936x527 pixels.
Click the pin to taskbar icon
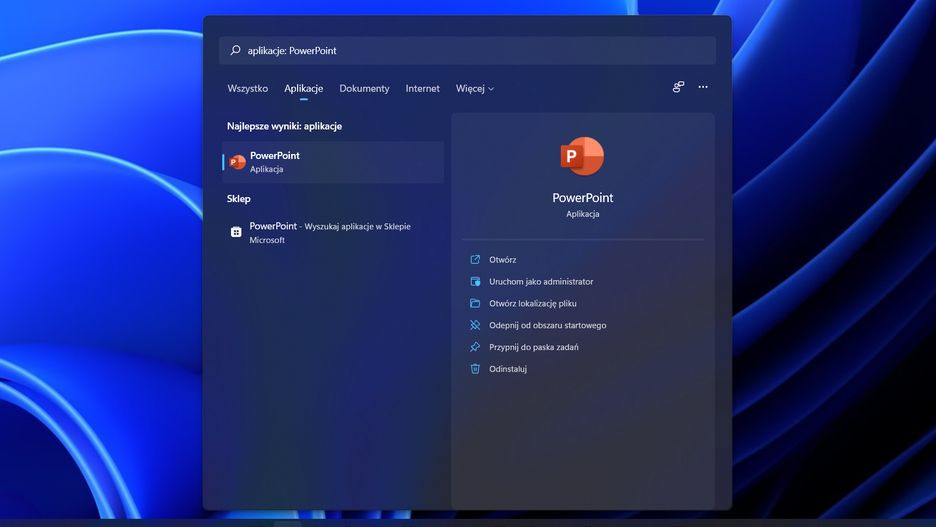coord(475,347)
